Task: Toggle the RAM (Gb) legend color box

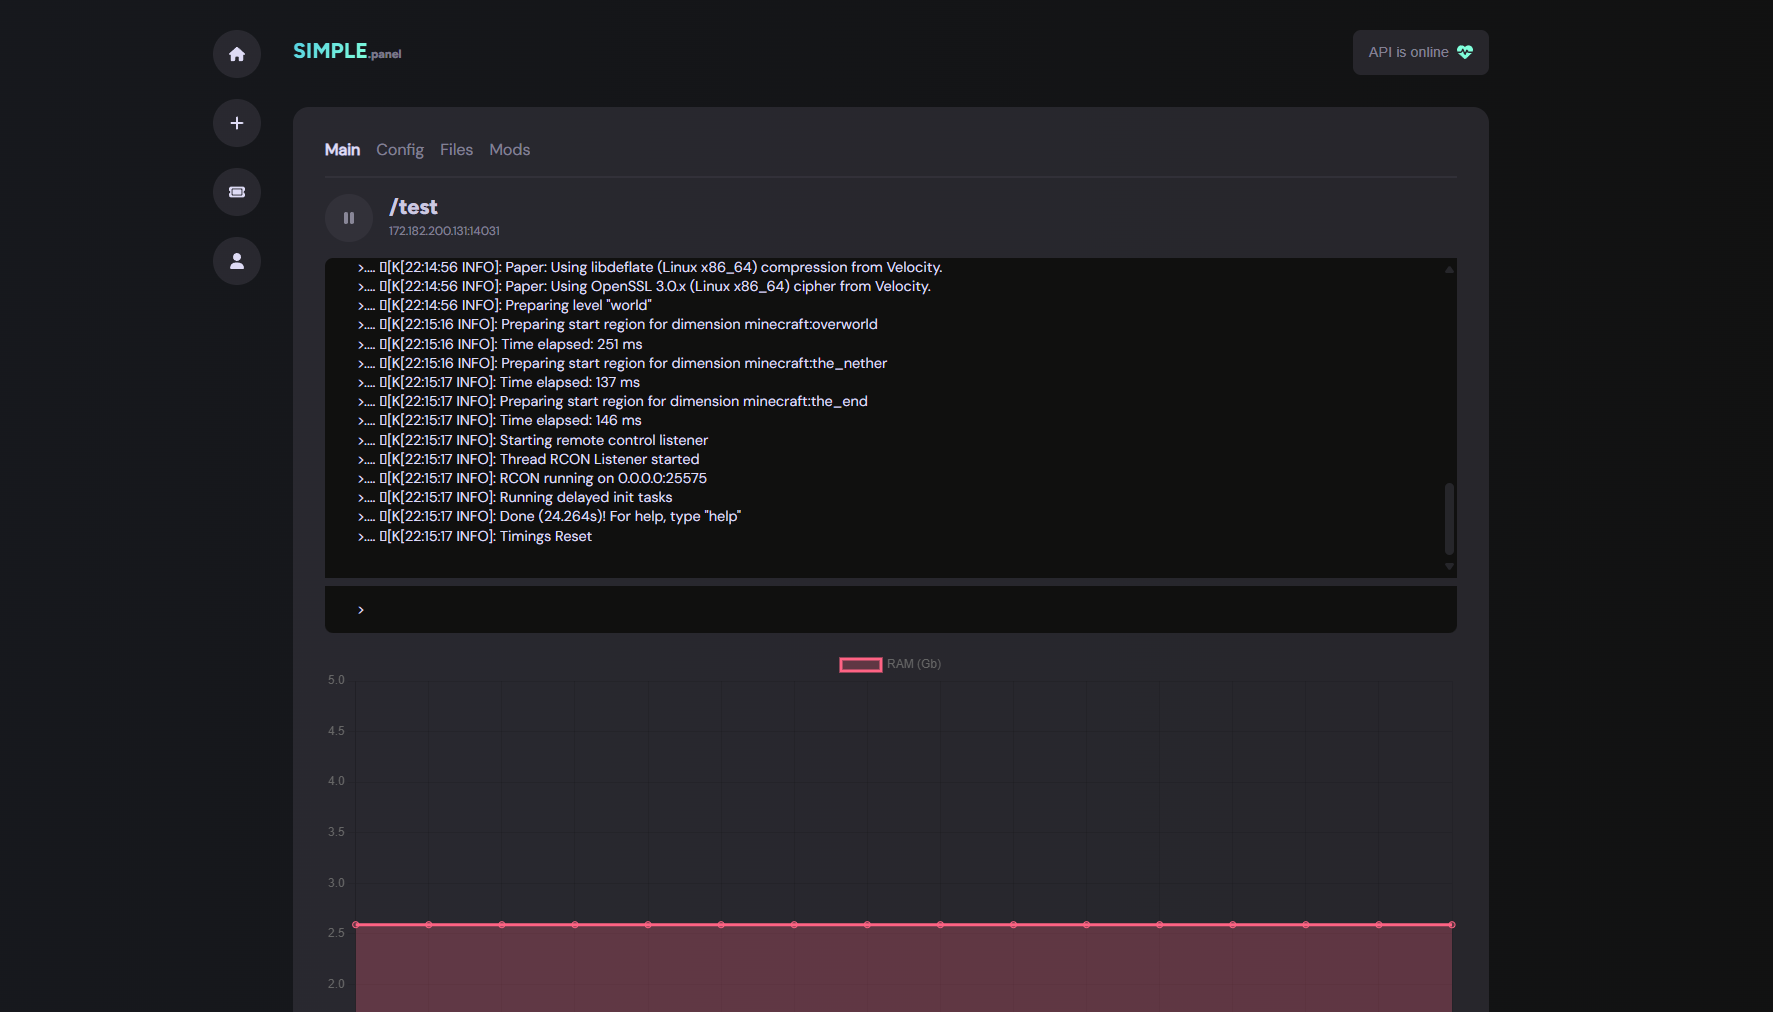Action: coord(860,665)
